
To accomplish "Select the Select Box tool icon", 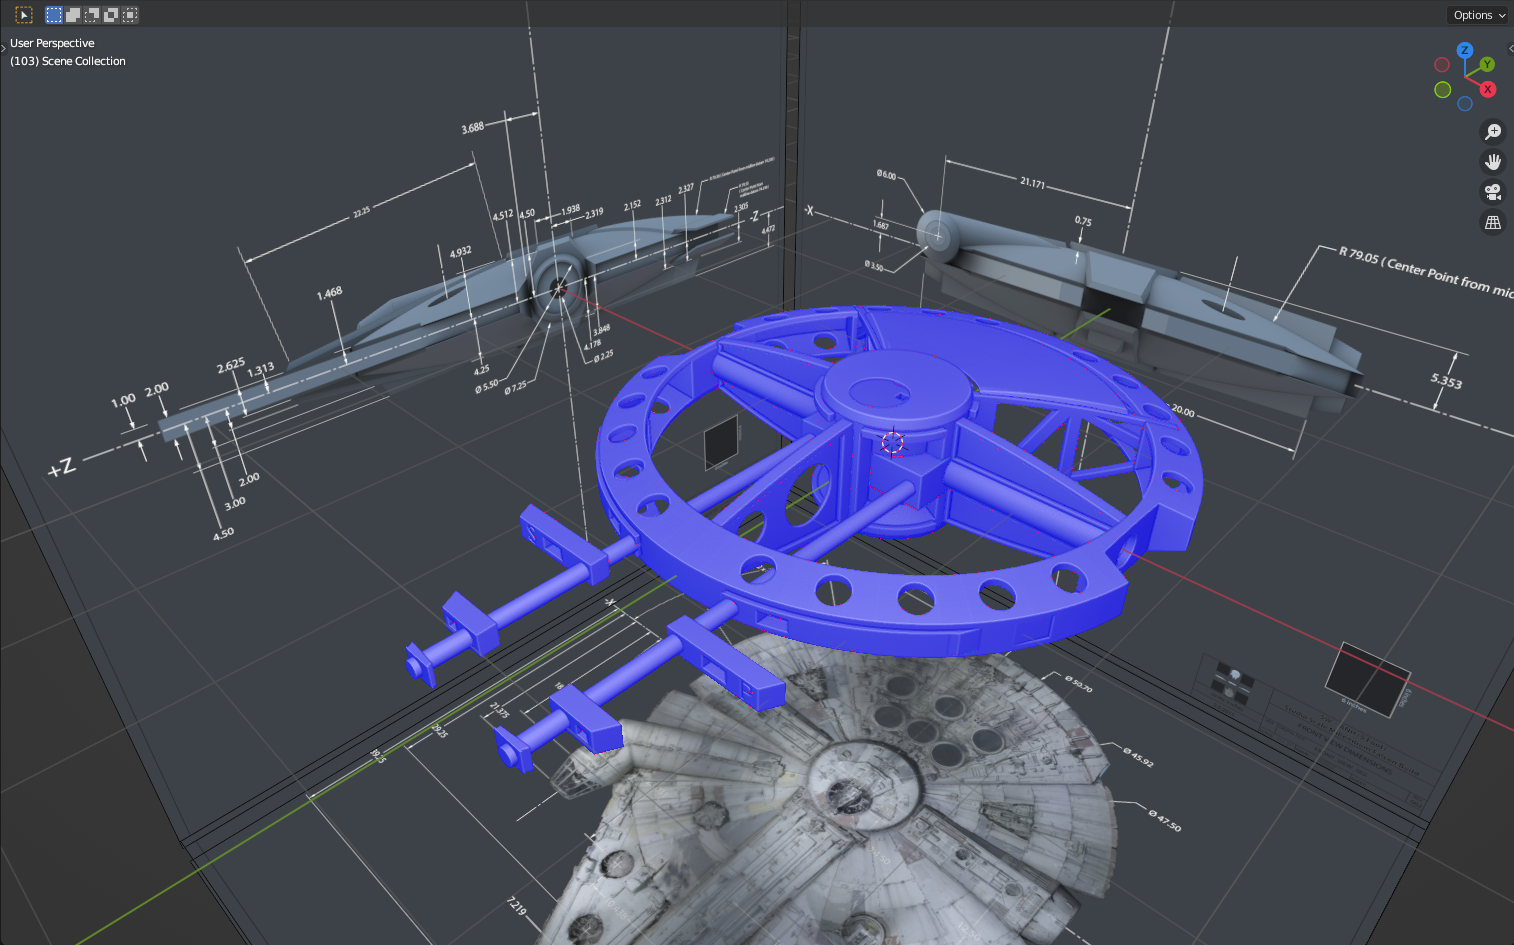I will [x=24, y=15].
